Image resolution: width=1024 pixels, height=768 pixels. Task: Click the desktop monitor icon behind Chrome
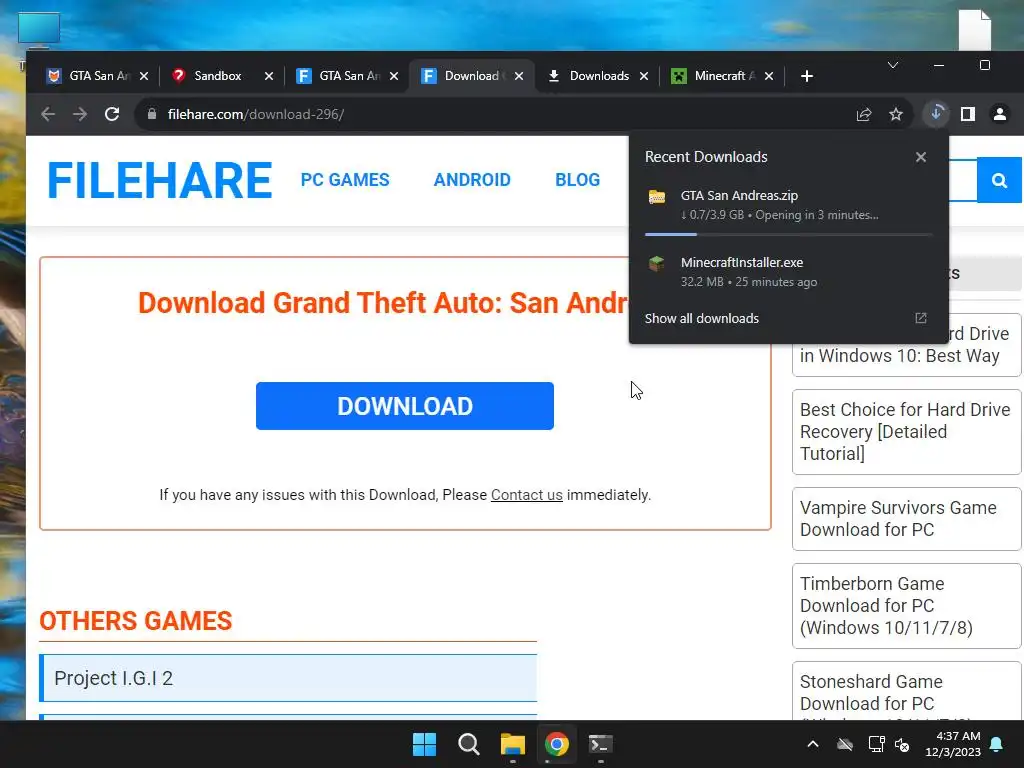point(39,29)
